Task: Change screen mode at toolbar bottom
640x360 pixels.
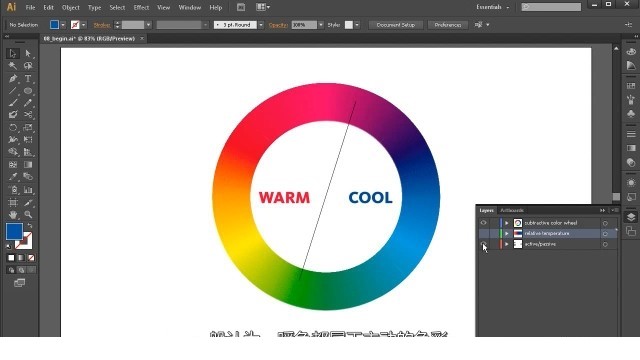Action: click(x=19, y=283)
